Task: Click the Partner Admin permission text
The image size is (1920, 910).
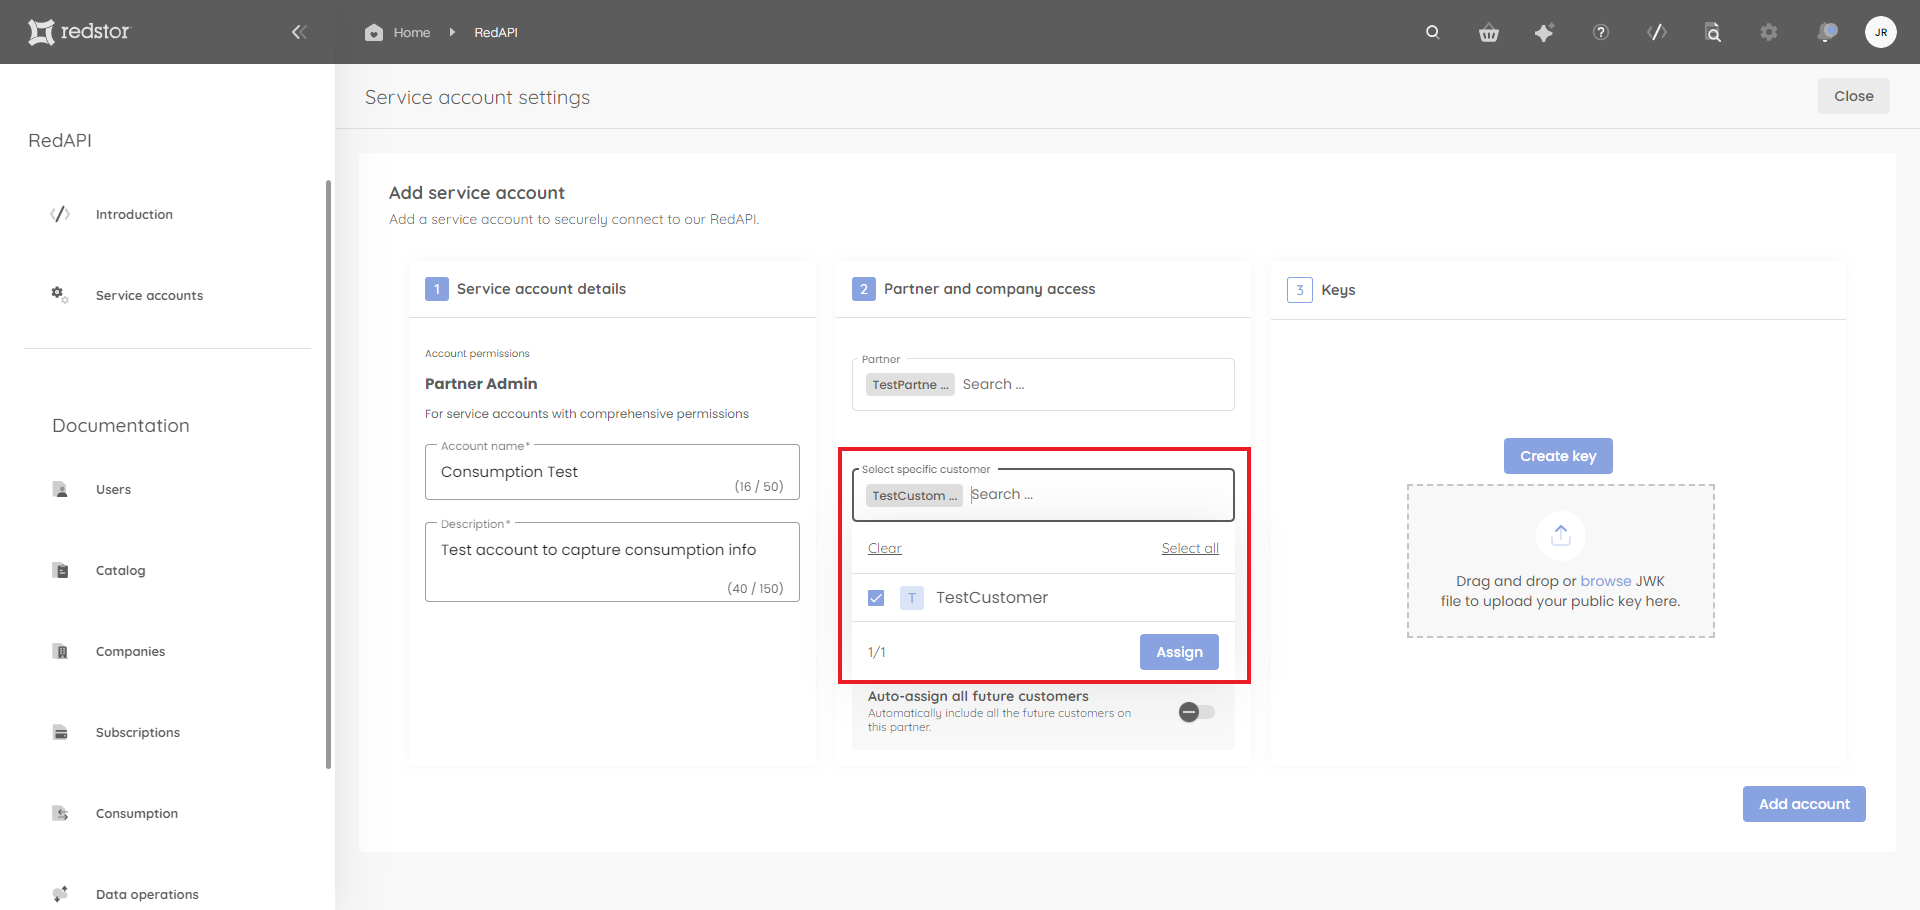Action: [481, 384]
